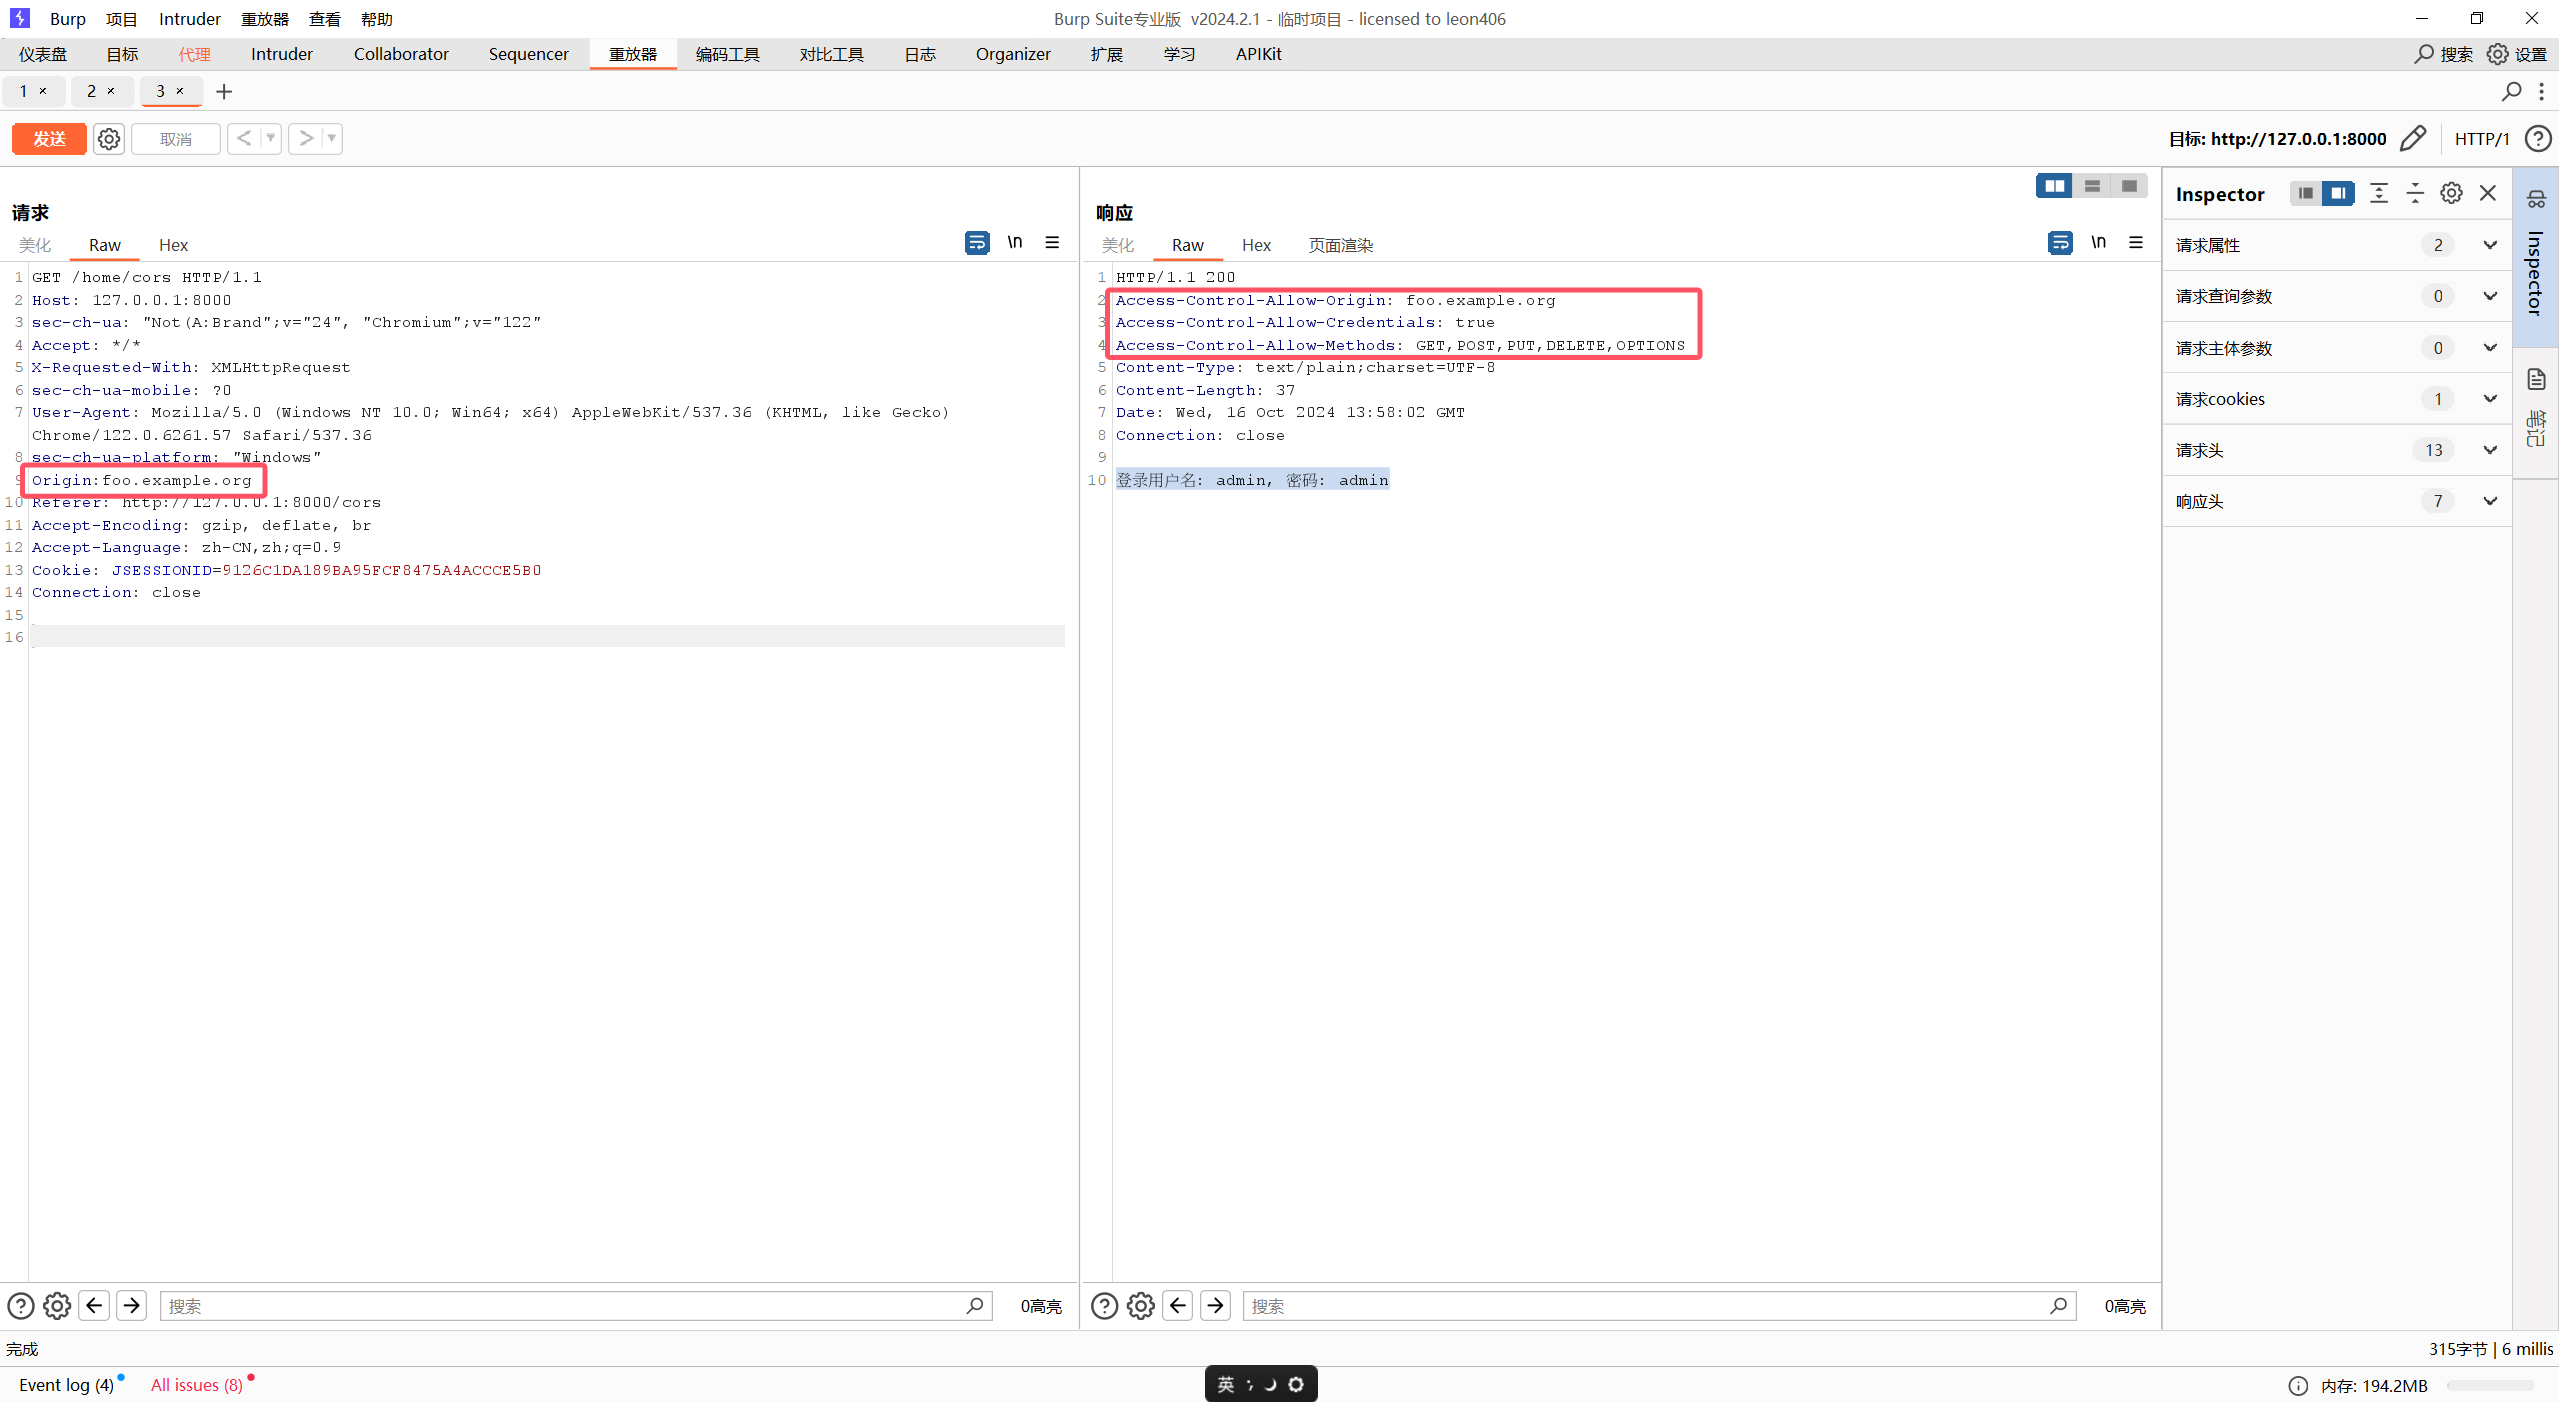Open the Hex tab in response pane
The height and width of the screenshot is (1402, 2560).
(1256, 245)
